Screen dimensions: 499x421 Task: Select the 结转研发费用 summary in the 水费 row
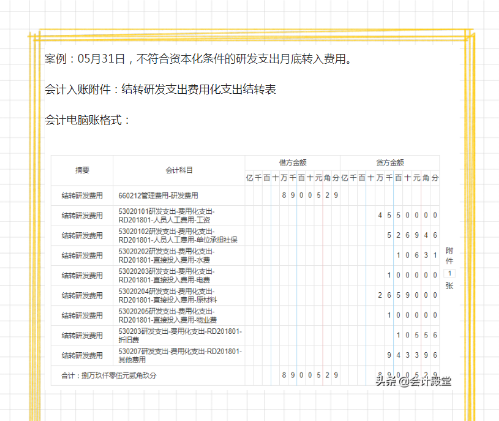tap(82, 256)
